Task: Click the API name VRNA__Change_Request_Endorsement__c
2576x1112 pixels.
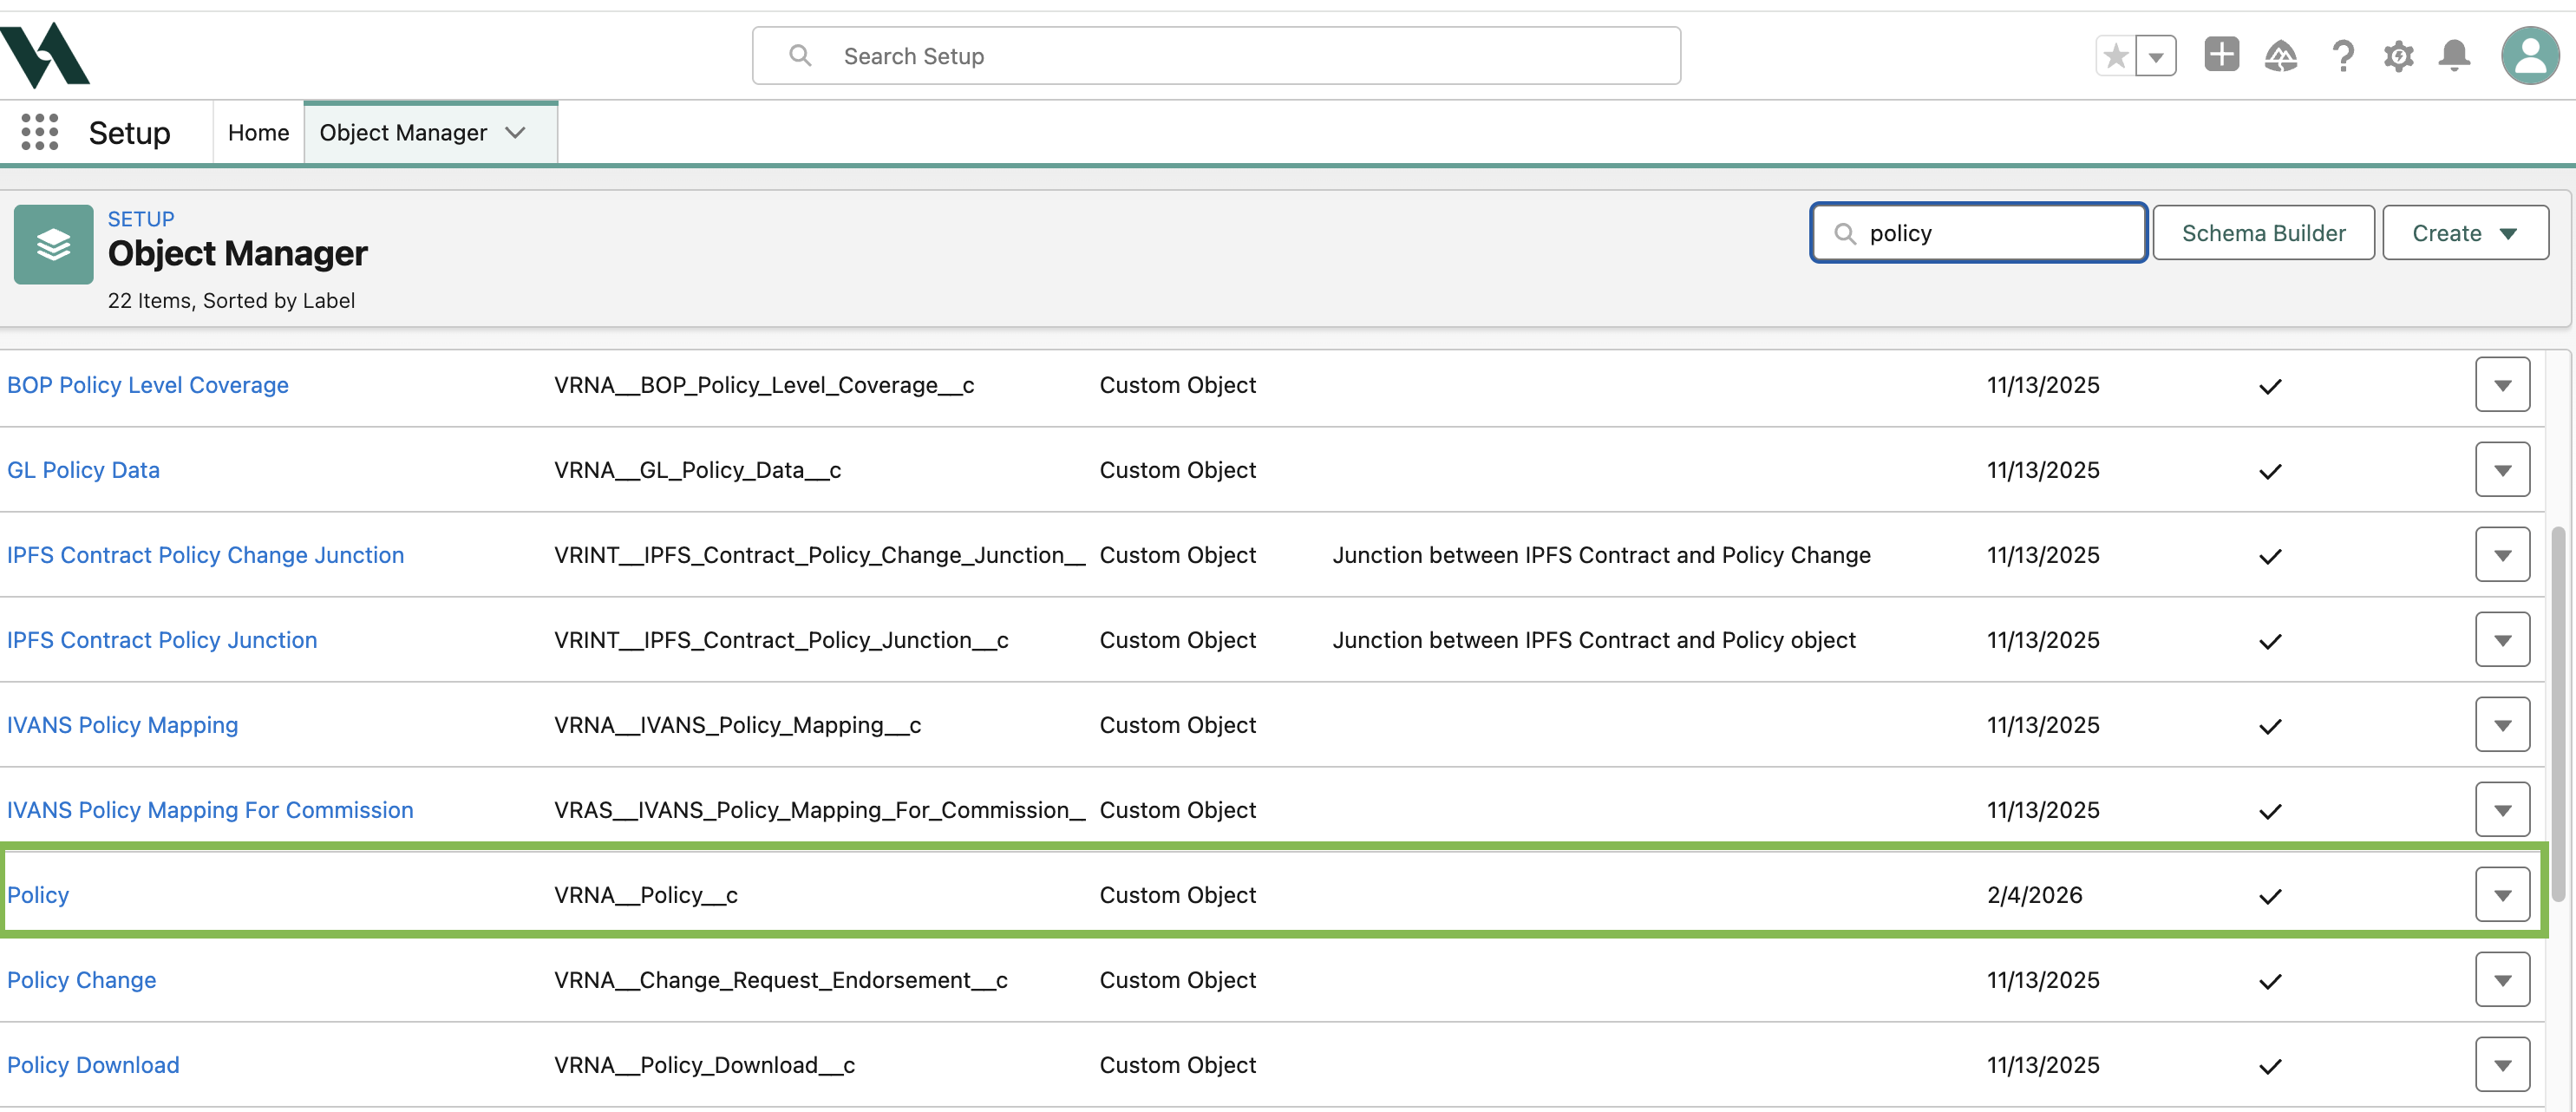Action: point(781,980)
